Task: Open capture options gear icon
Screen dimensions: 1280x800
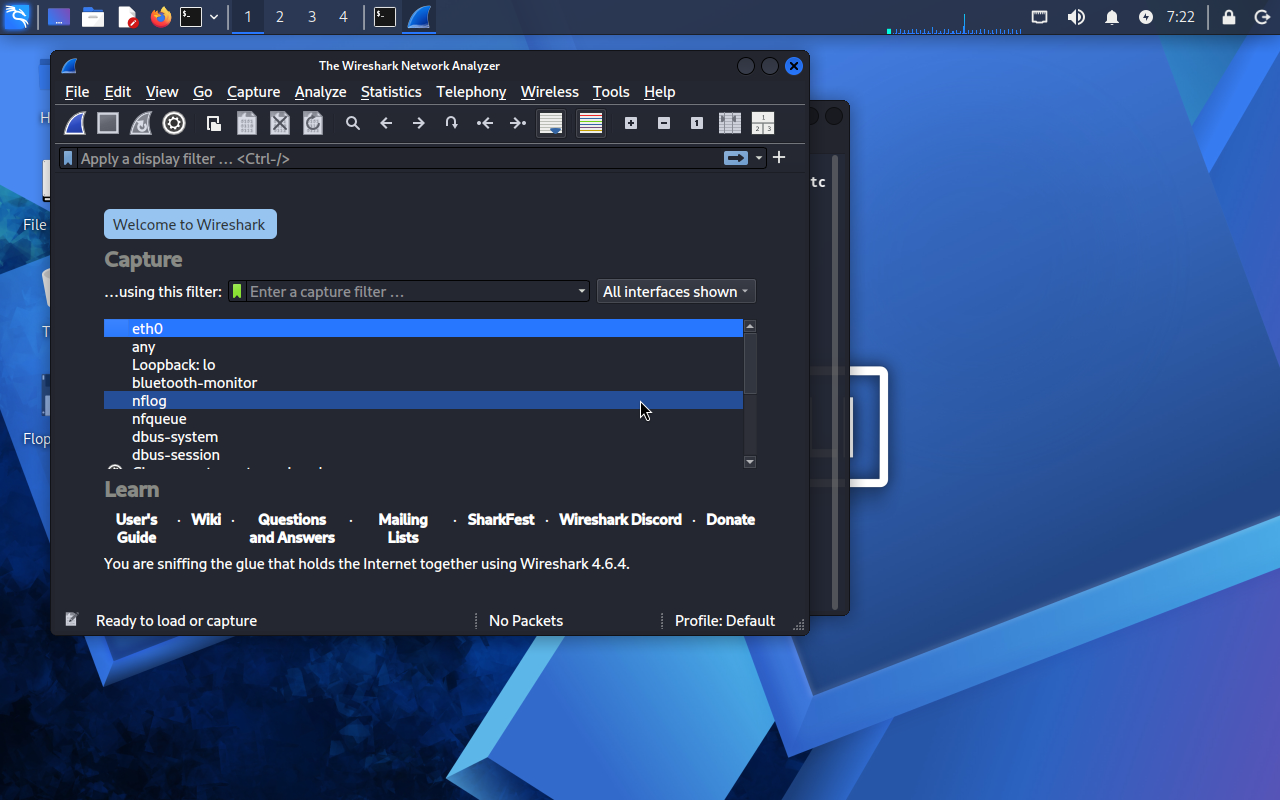Action: coord(174,123)
